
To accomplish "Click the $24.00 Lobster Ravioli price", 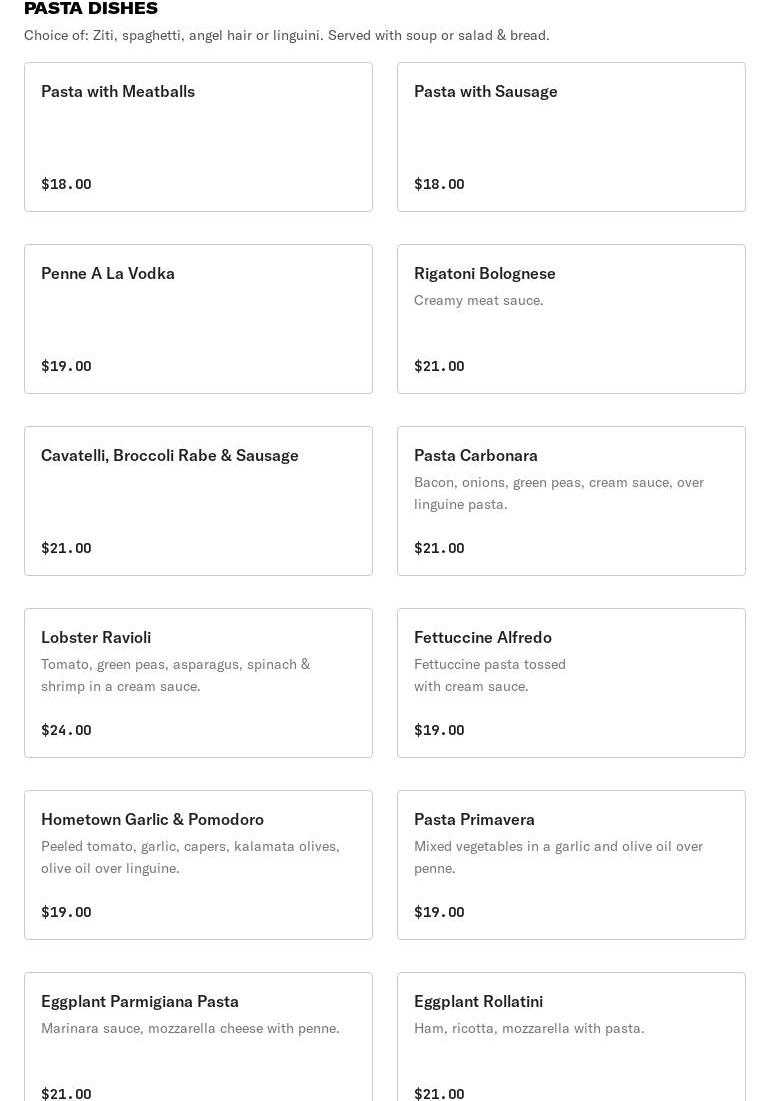I will [x=66, y=730].
